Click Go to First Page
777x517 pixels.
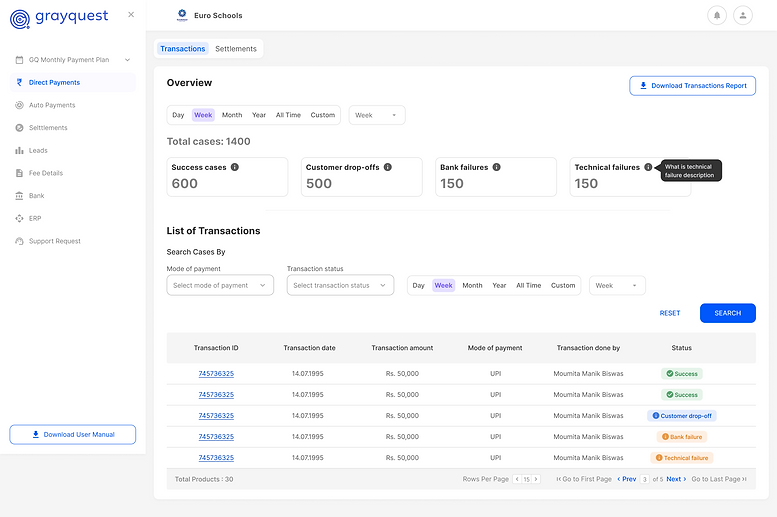click(584, 479)
